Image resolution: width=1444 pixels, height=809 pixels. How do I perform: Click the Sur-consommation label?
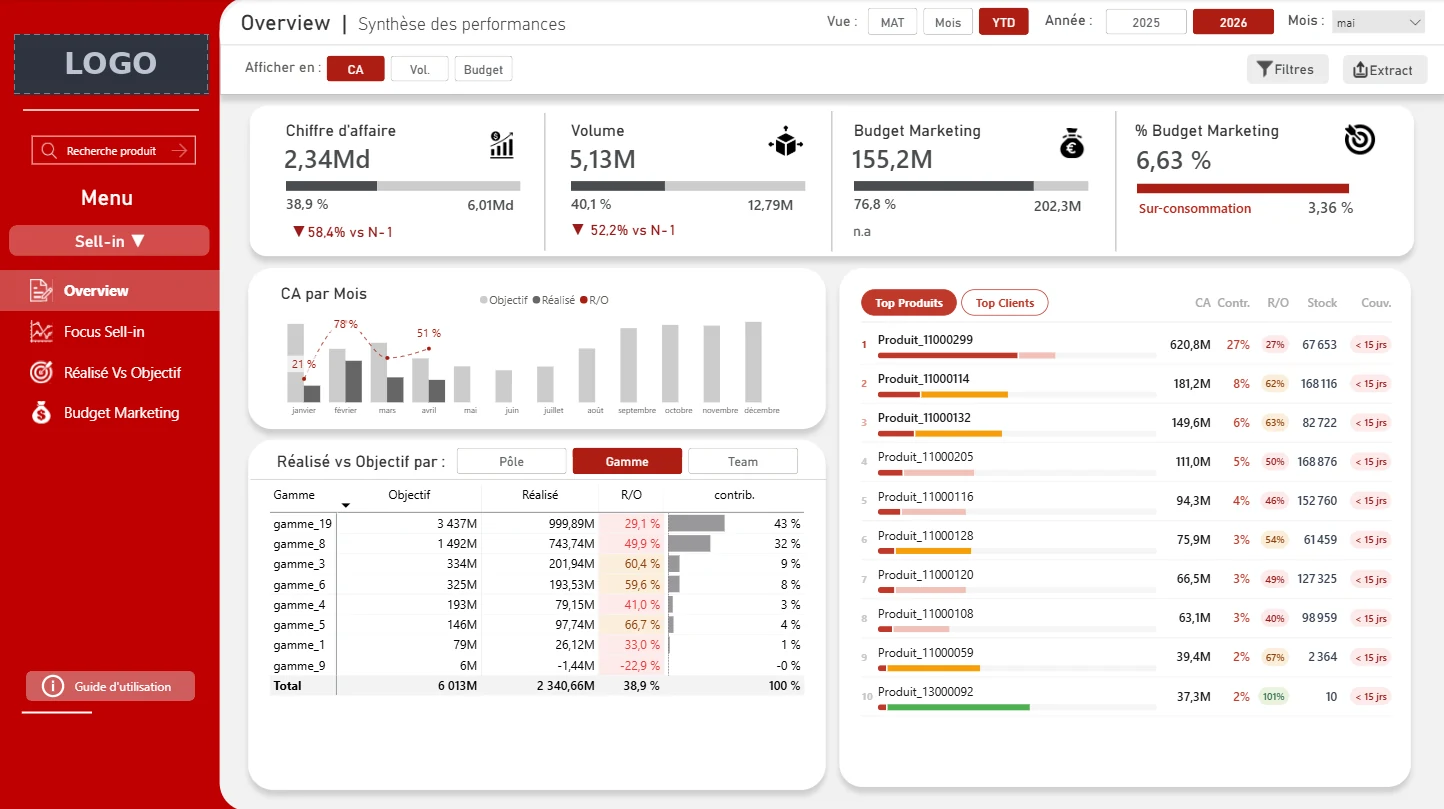1195,209
